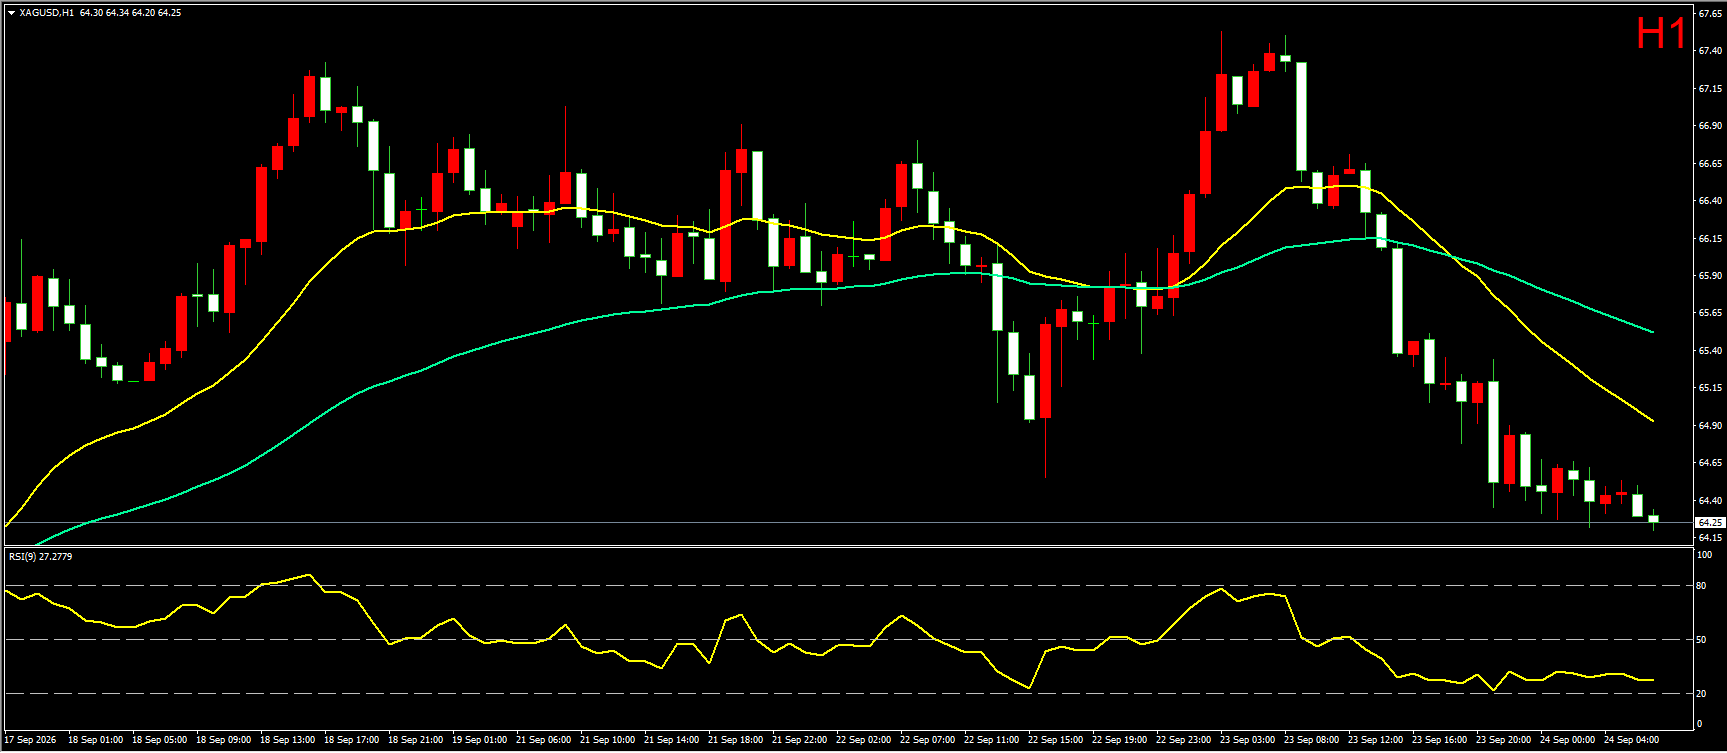The width and height of the screenshot is (1727, 753).
Task: Open the triangle menu beside XAGUSD,H1
Action: tap(11, 13)
